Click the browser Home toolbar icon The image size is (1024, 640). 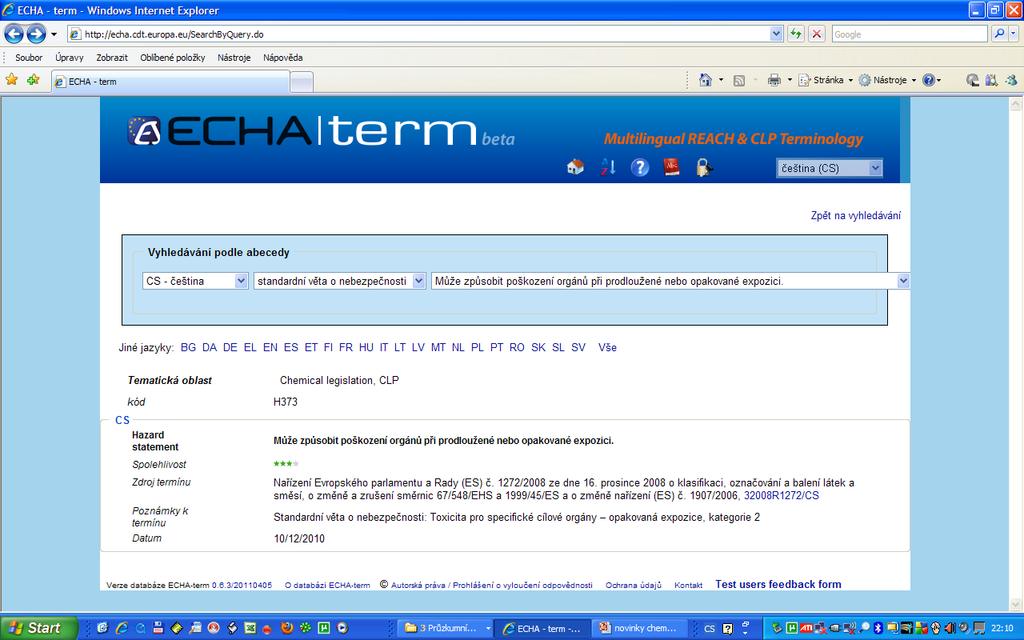705,80
